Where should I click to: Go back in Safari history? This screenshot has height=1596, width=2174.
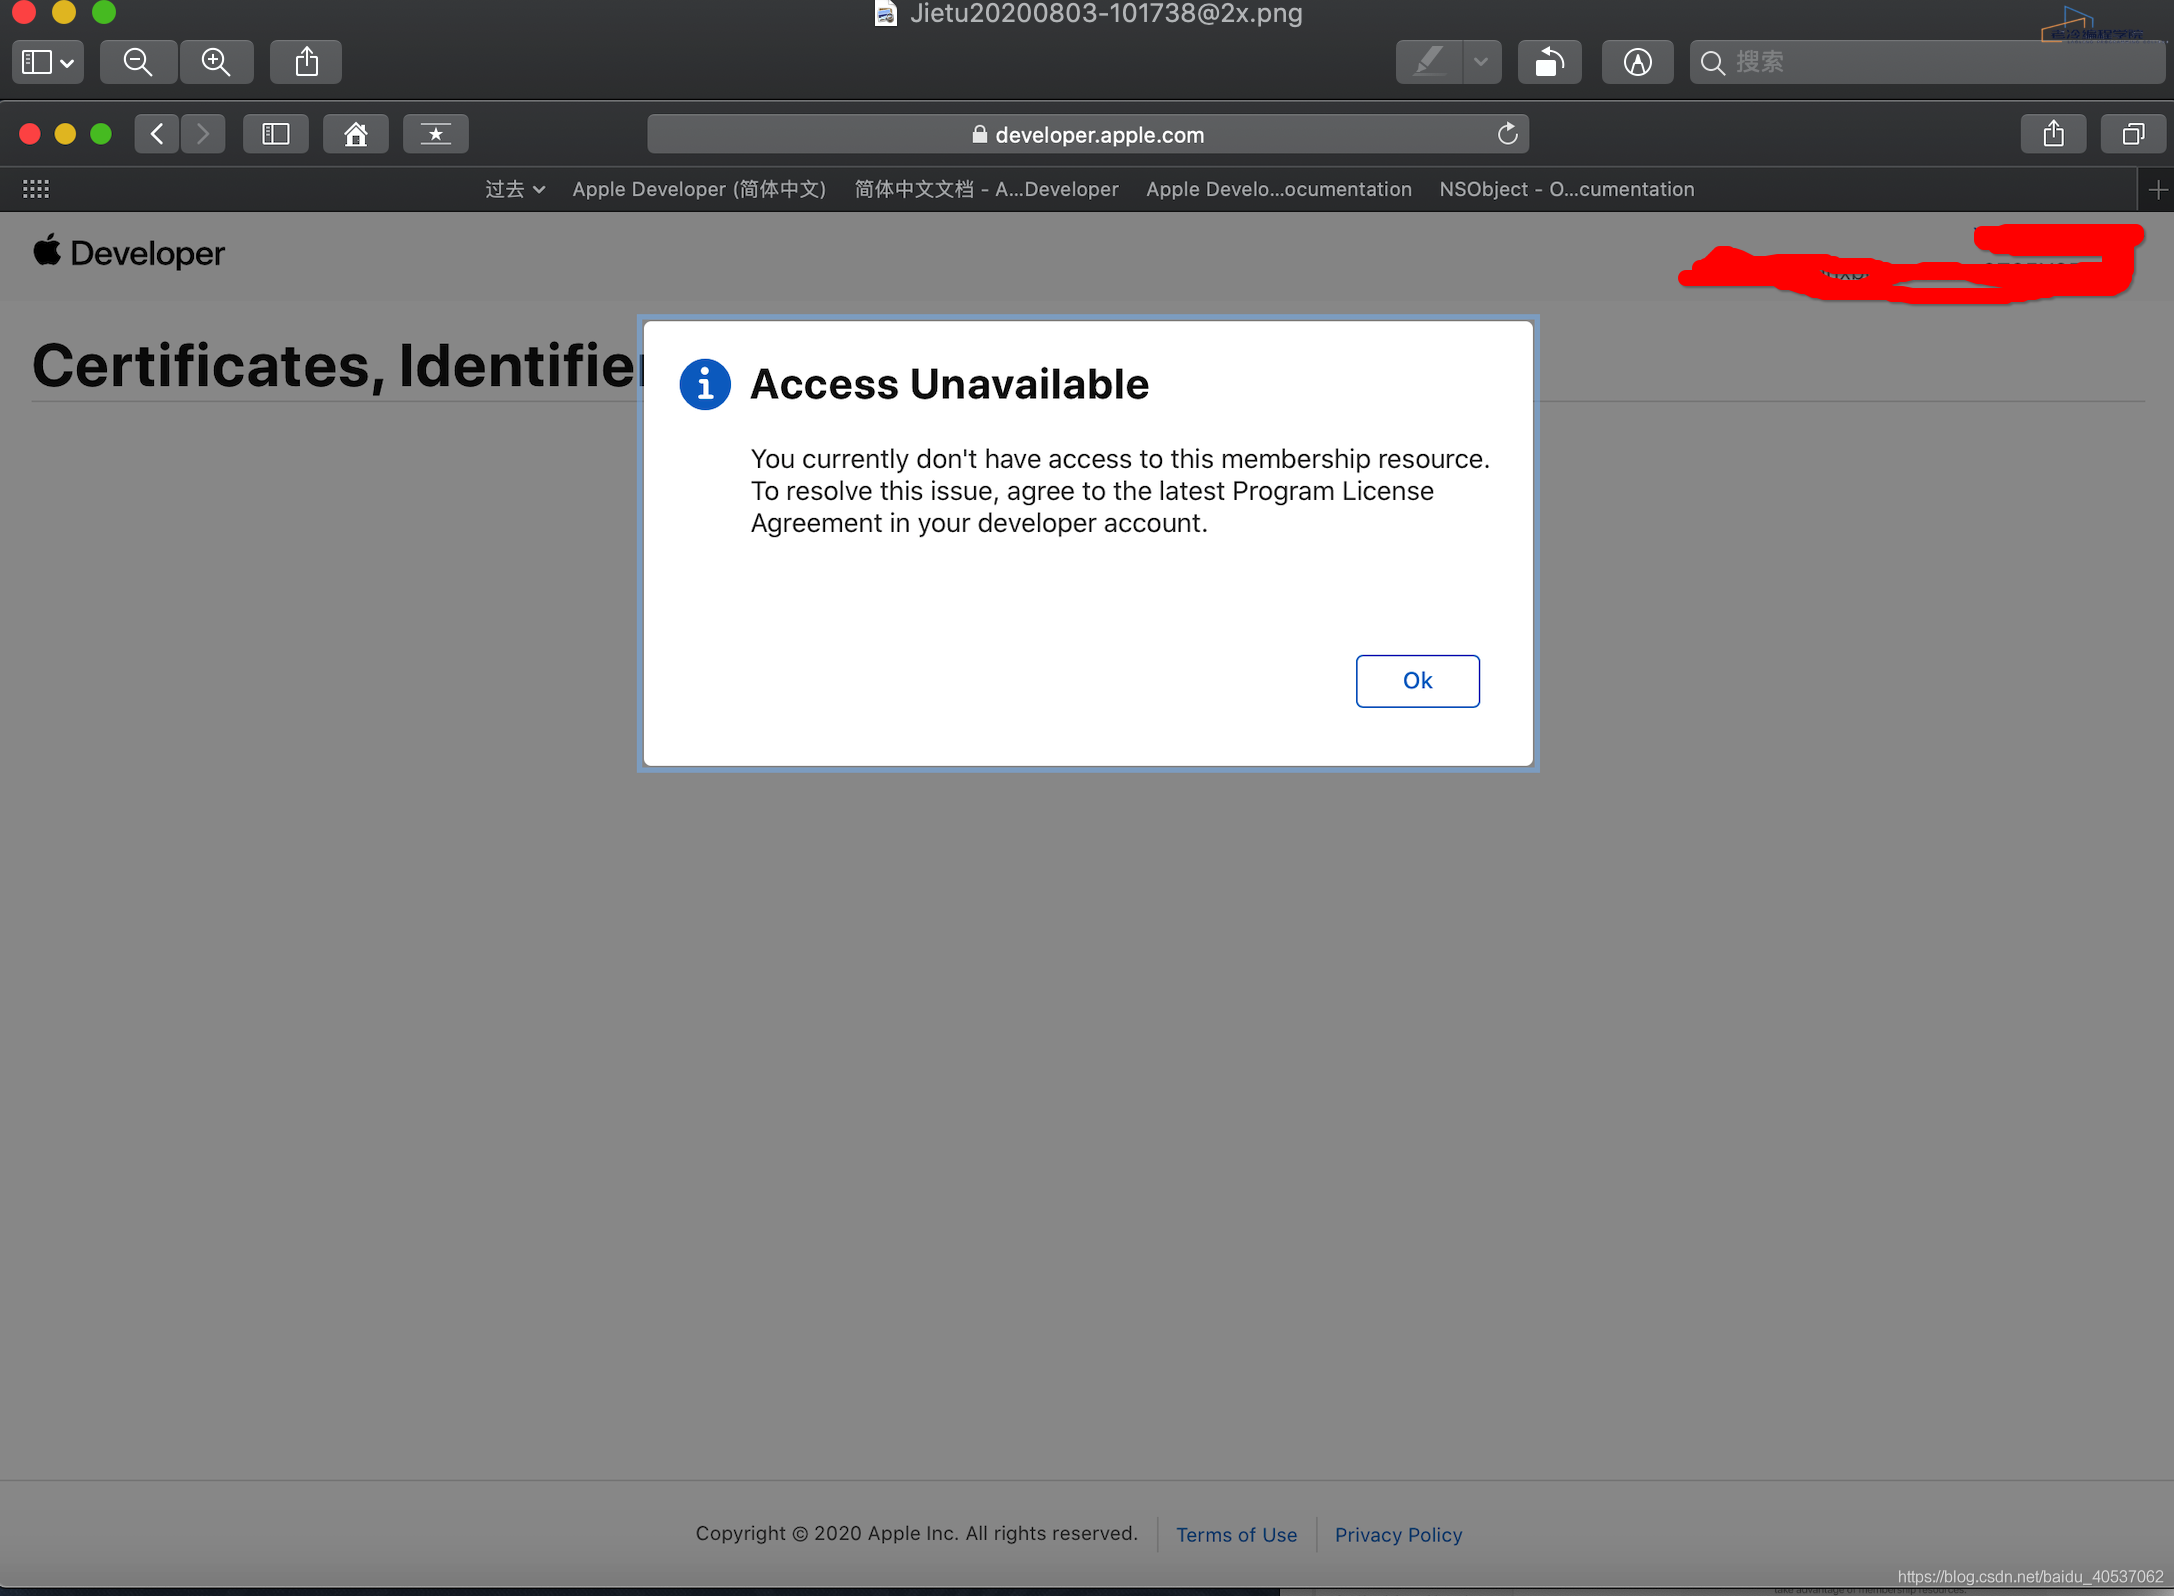[x=157, y=134]
